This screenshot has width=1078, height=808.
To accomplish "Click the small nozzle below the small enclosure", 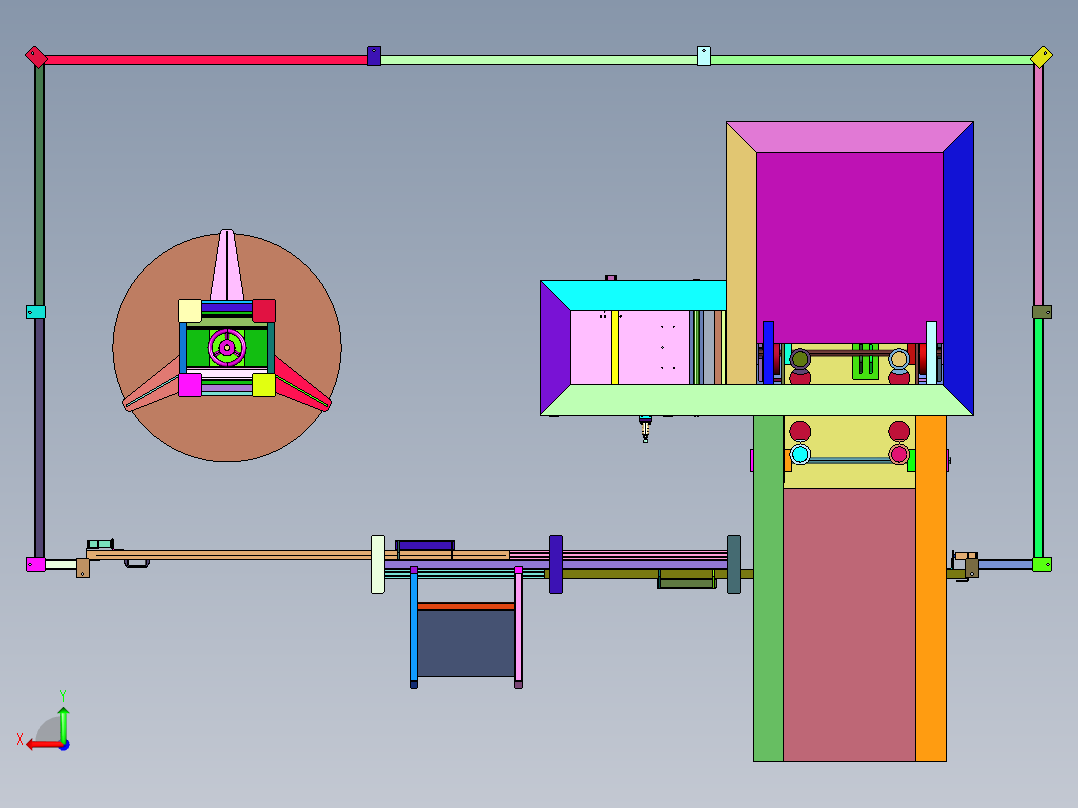I will [x=645, y=429].
